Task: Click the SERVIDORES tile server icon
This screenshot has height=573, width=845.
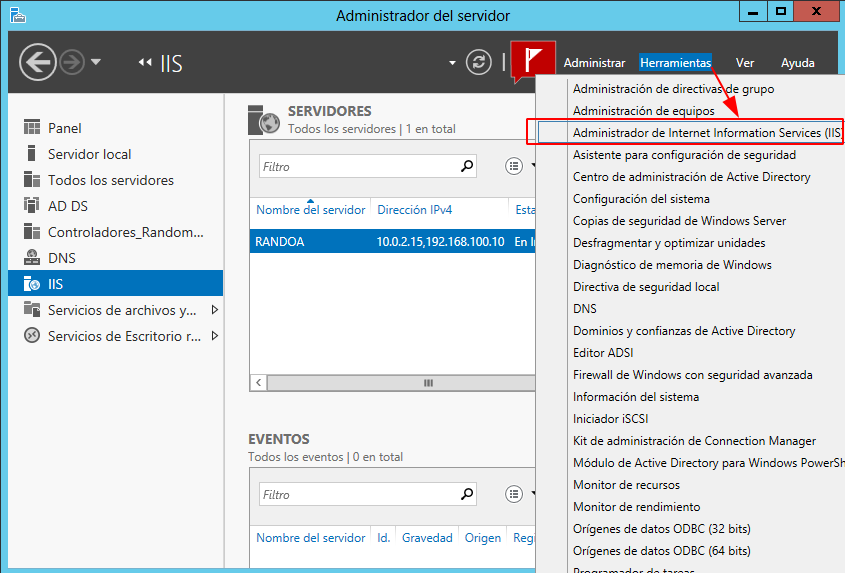Action: pyautogui.click(x=264, y=120)
